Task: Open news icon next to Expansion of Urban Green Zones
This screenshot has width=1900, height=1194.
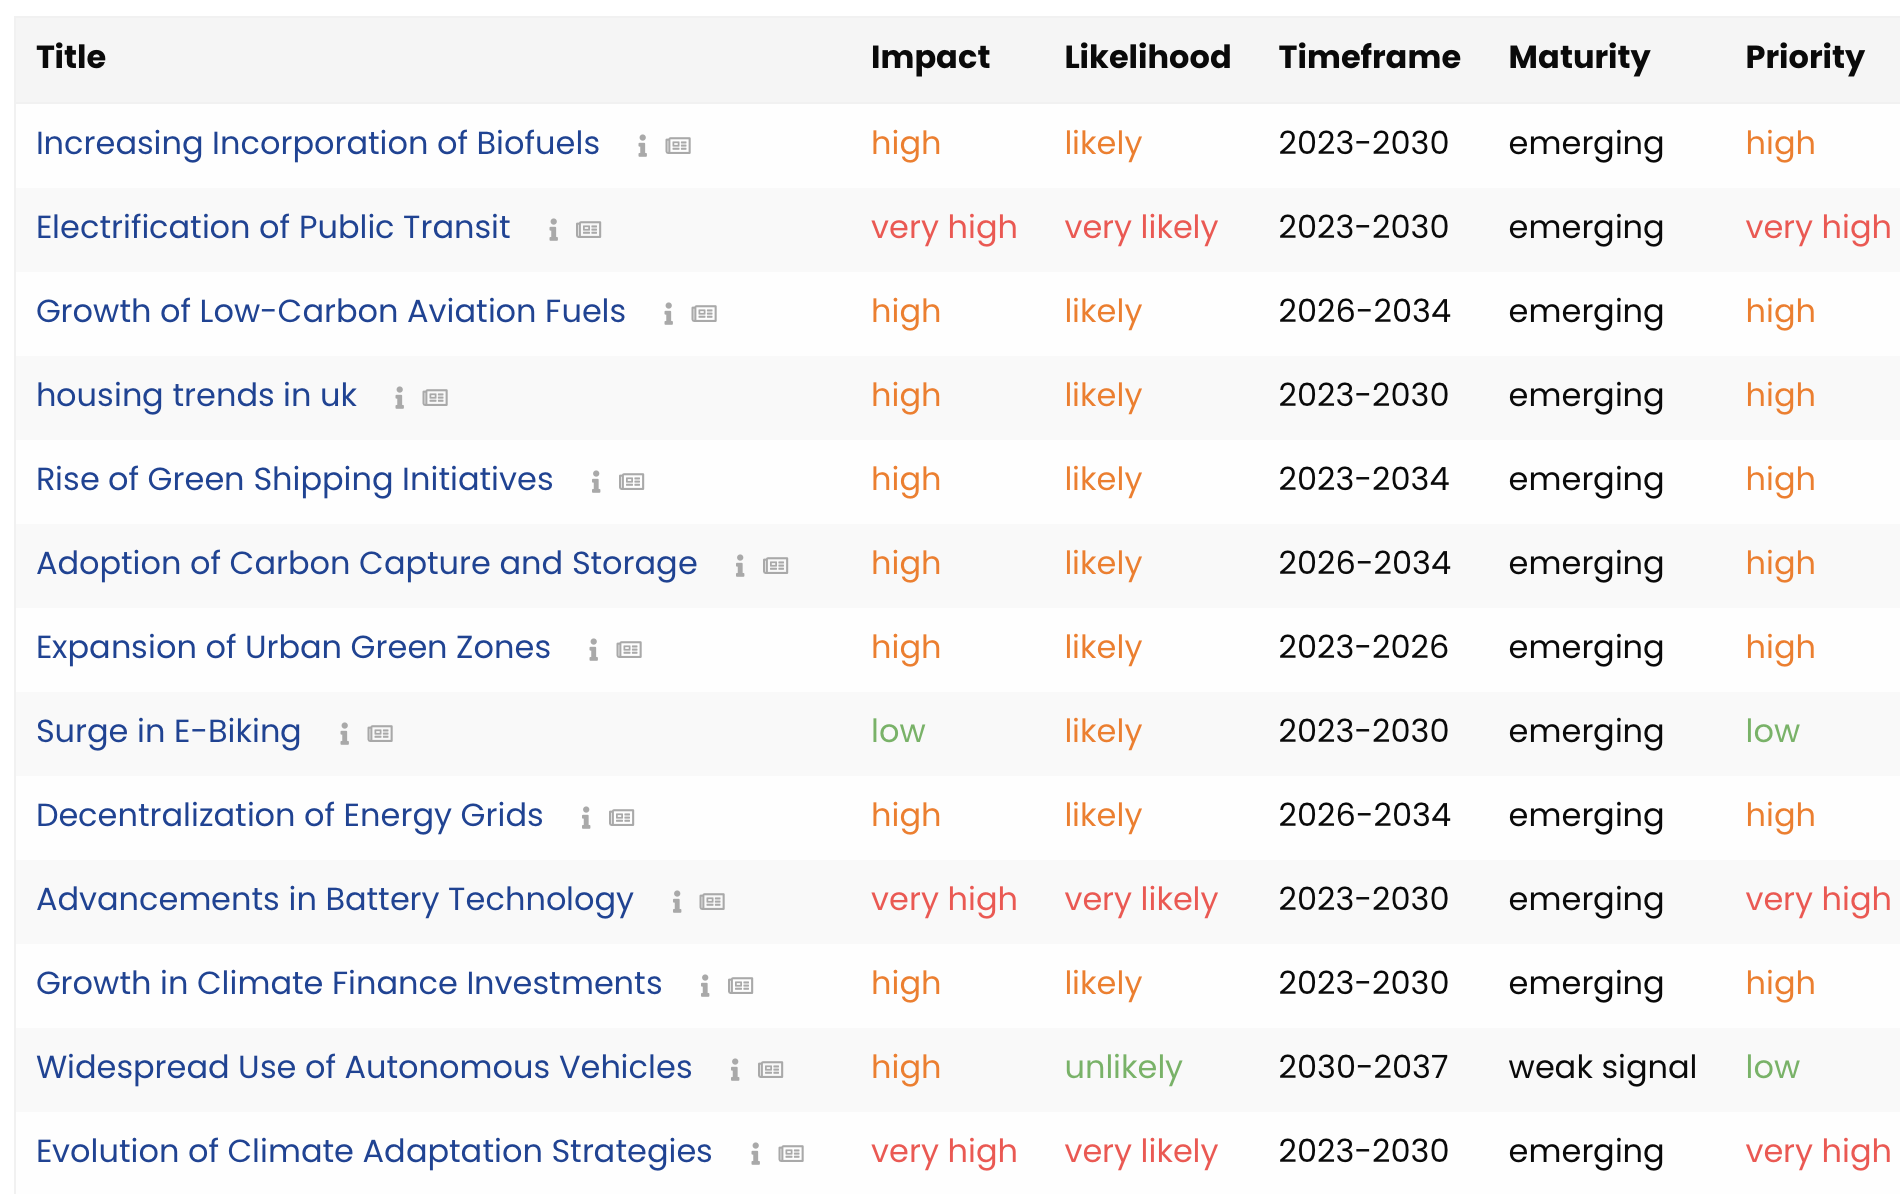Action: click(x=629, y=650)
